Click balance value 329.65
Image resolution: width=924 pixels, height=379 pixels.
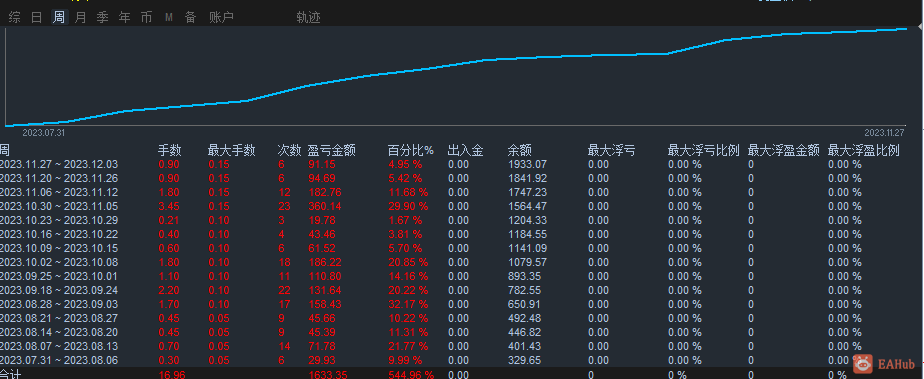click(x=524, y=360)
